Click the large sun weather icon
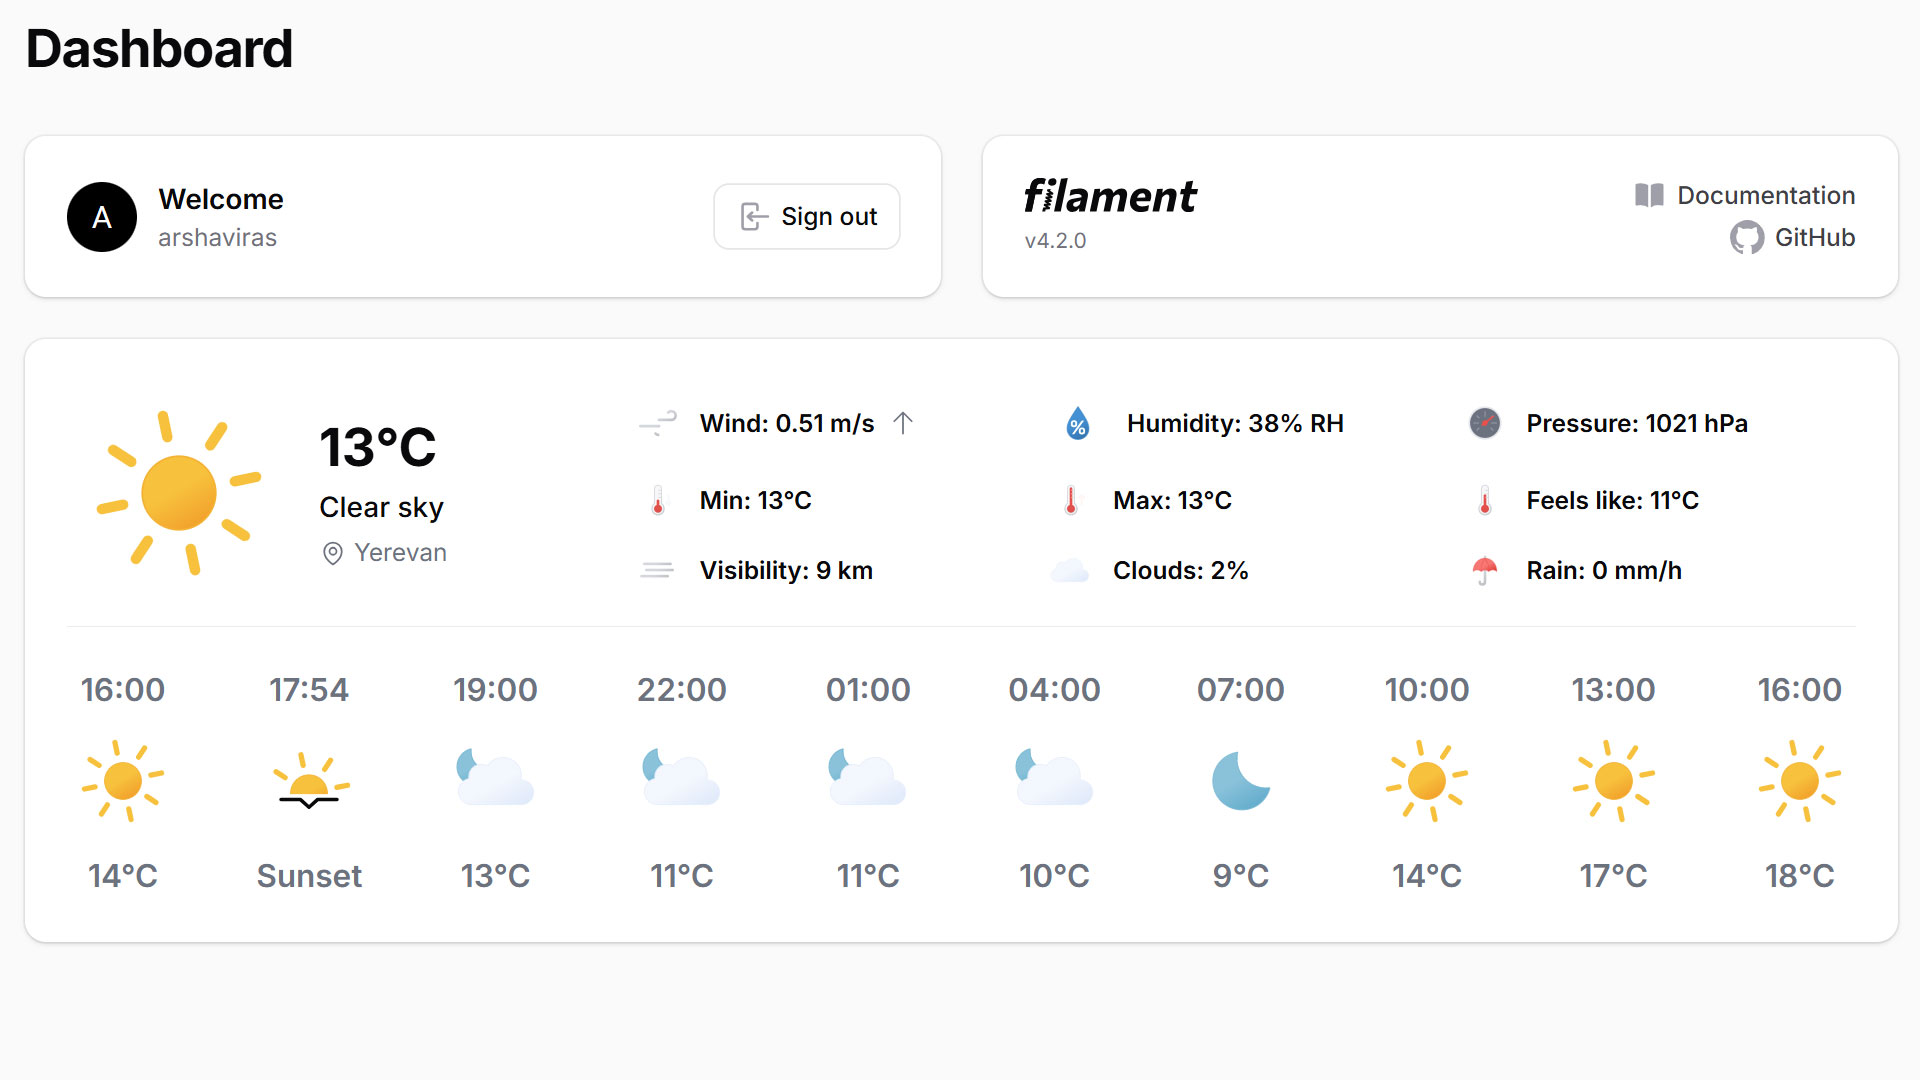This screenshot has width=1920, height=1080. pos(179,493)
